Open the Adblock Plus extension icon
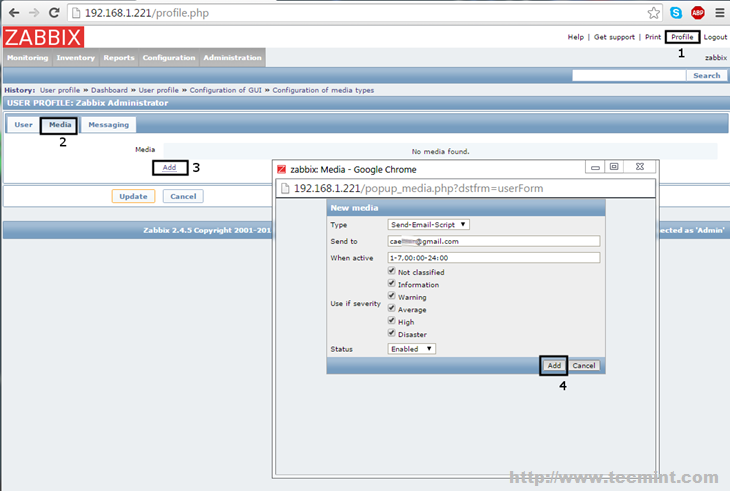Viewport: 730px width, 491px height. click(x=697, y=13)
